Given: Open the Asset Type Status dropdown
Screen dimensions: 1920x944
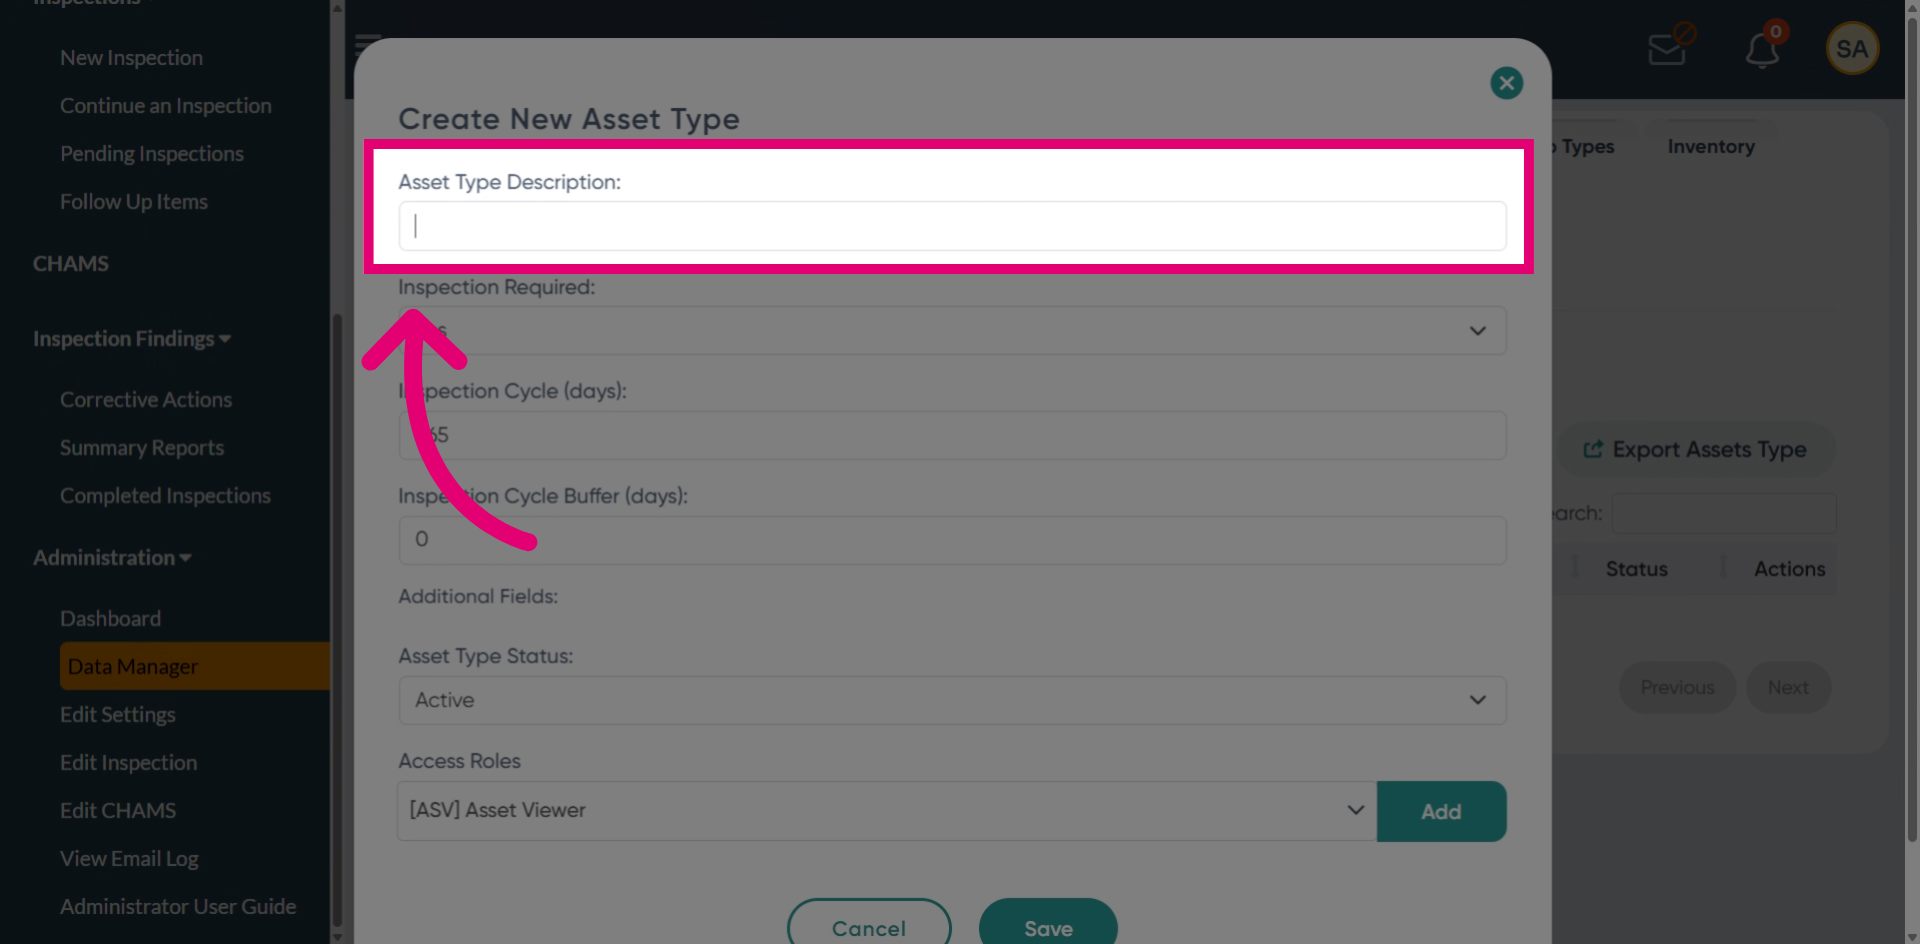Looking at the screenshot, I should coord(952,701).
